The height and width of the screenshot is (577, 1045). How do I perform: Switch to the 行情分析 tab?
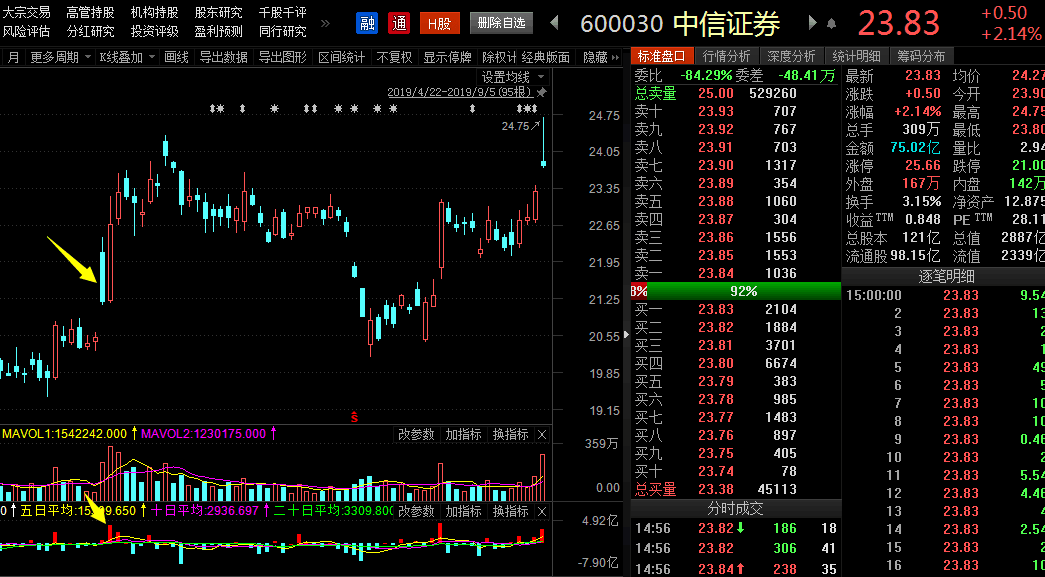[726, 57]
